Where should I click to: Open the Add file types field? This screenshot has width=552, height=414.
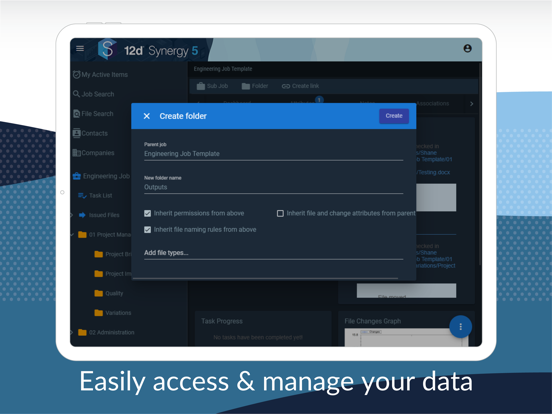click(273, 253)
